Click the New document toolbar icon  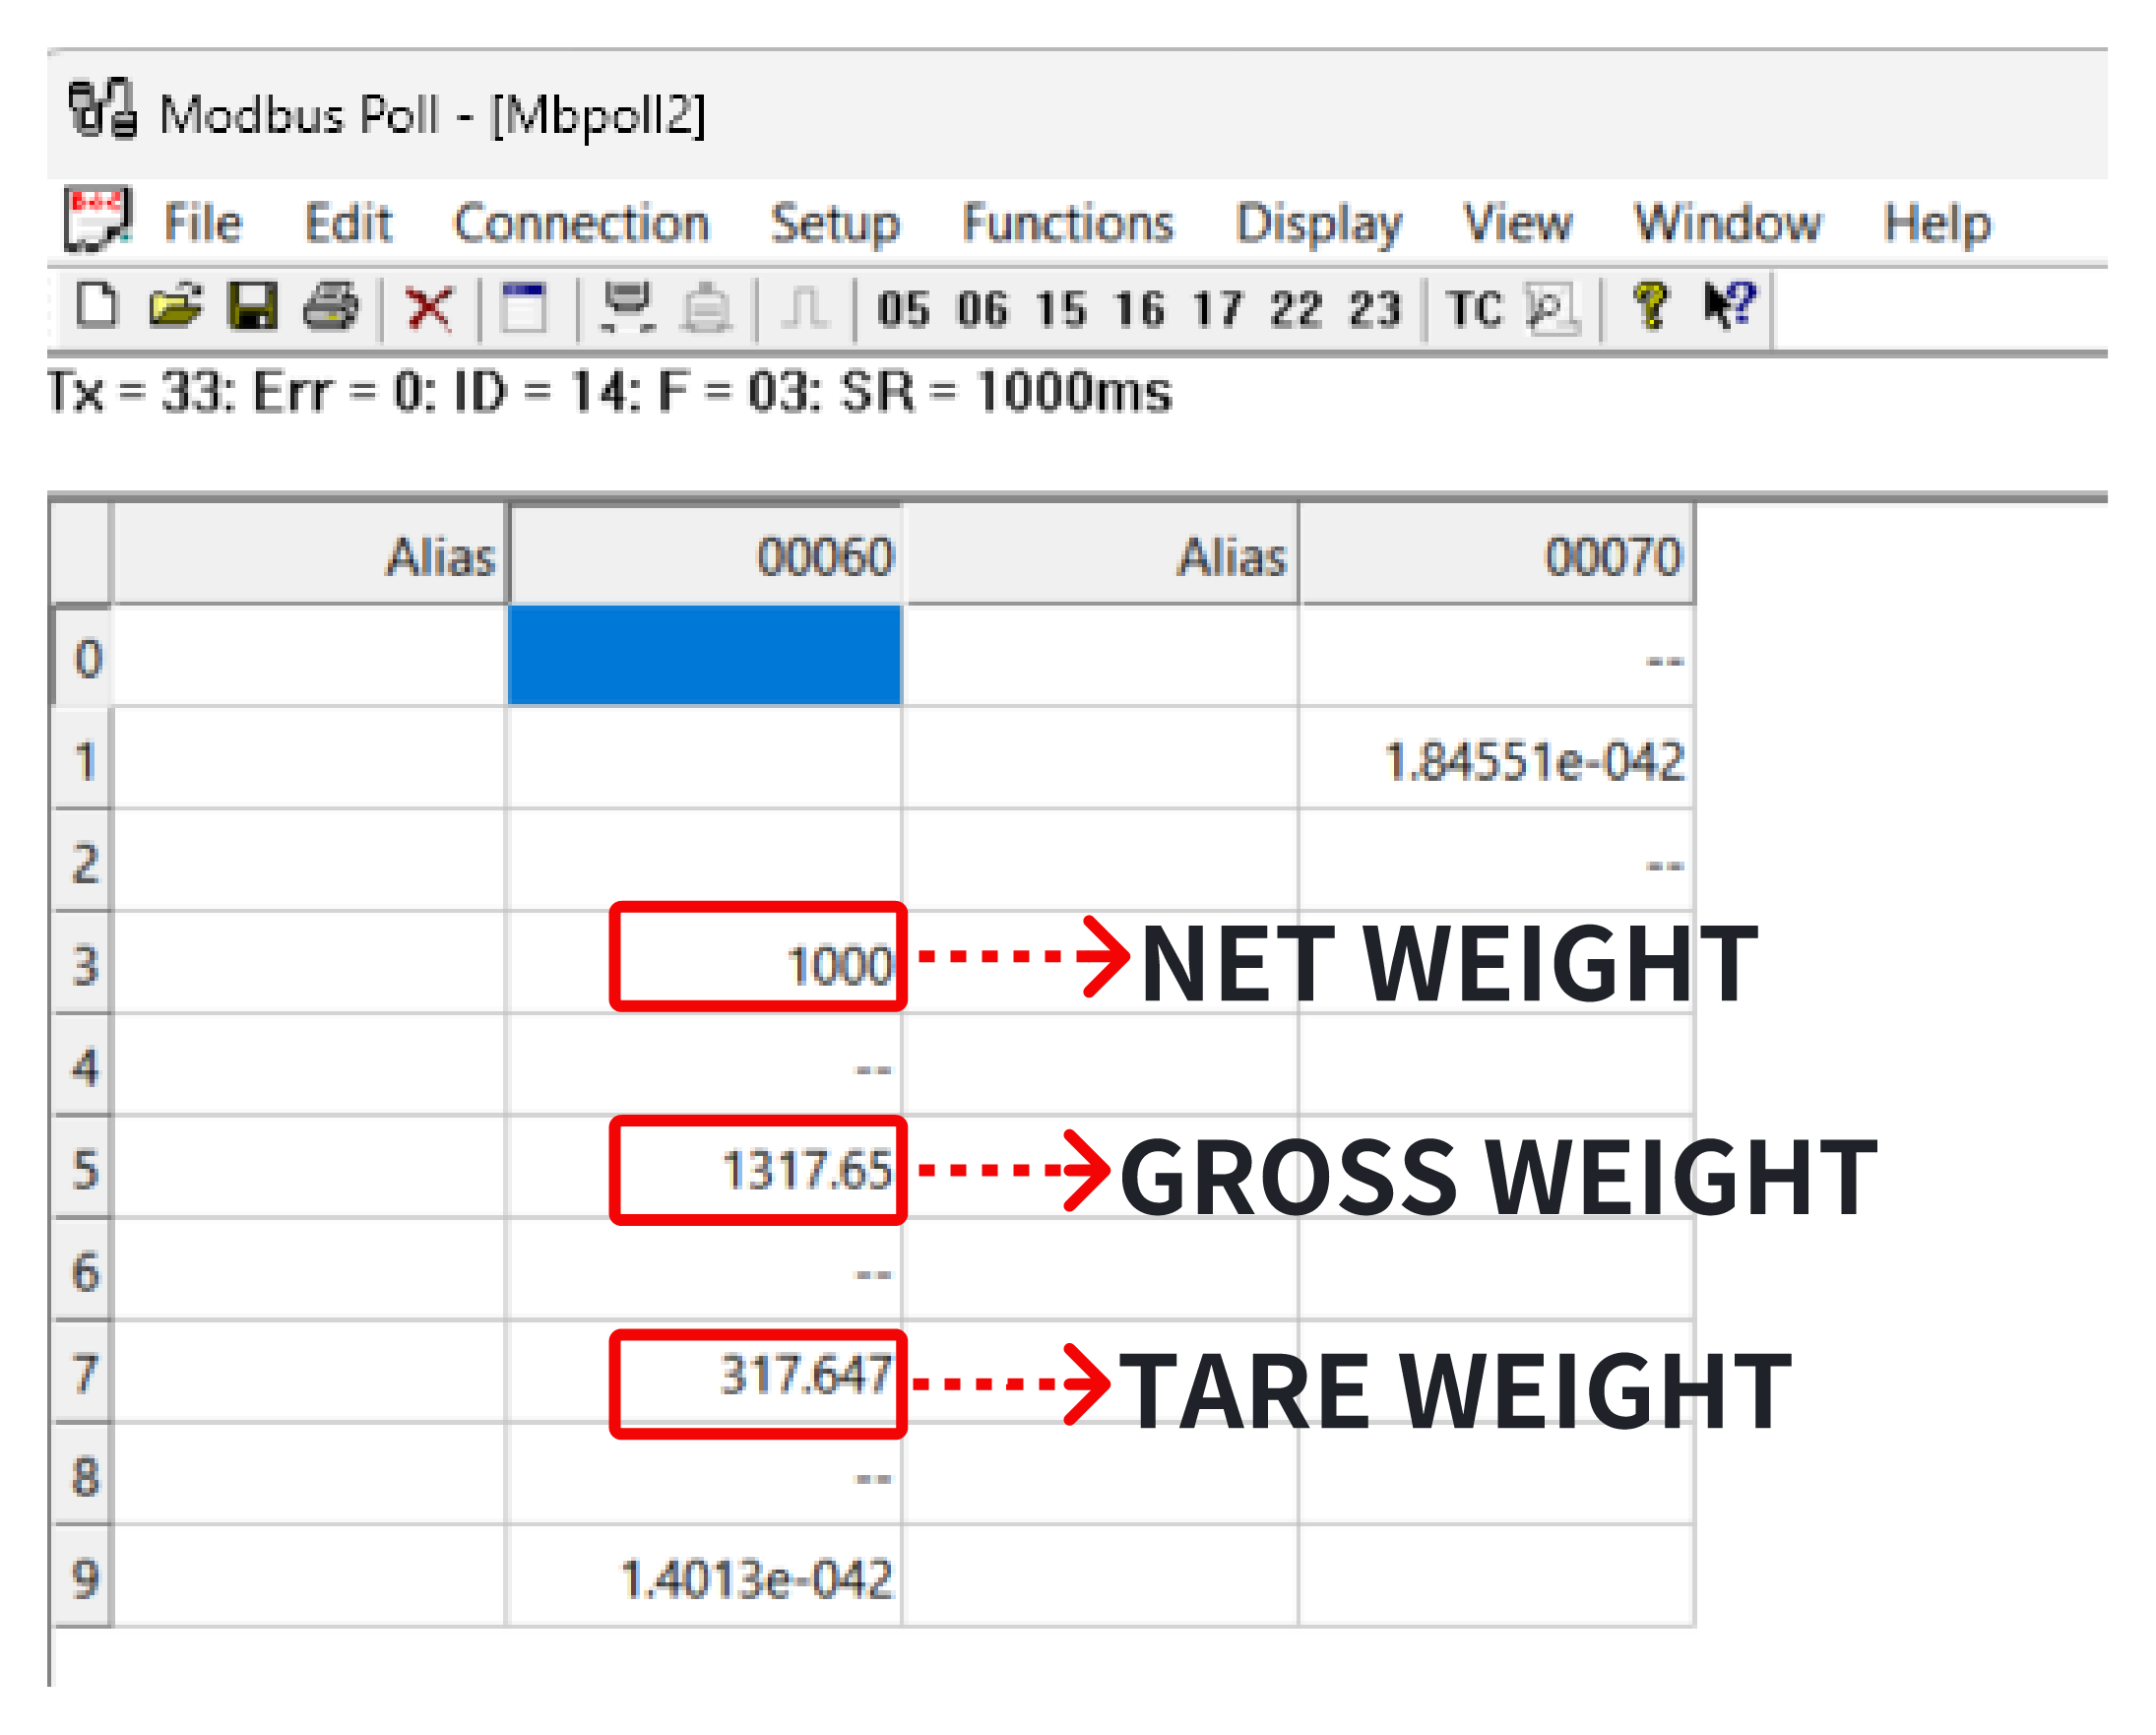(97, 306)
